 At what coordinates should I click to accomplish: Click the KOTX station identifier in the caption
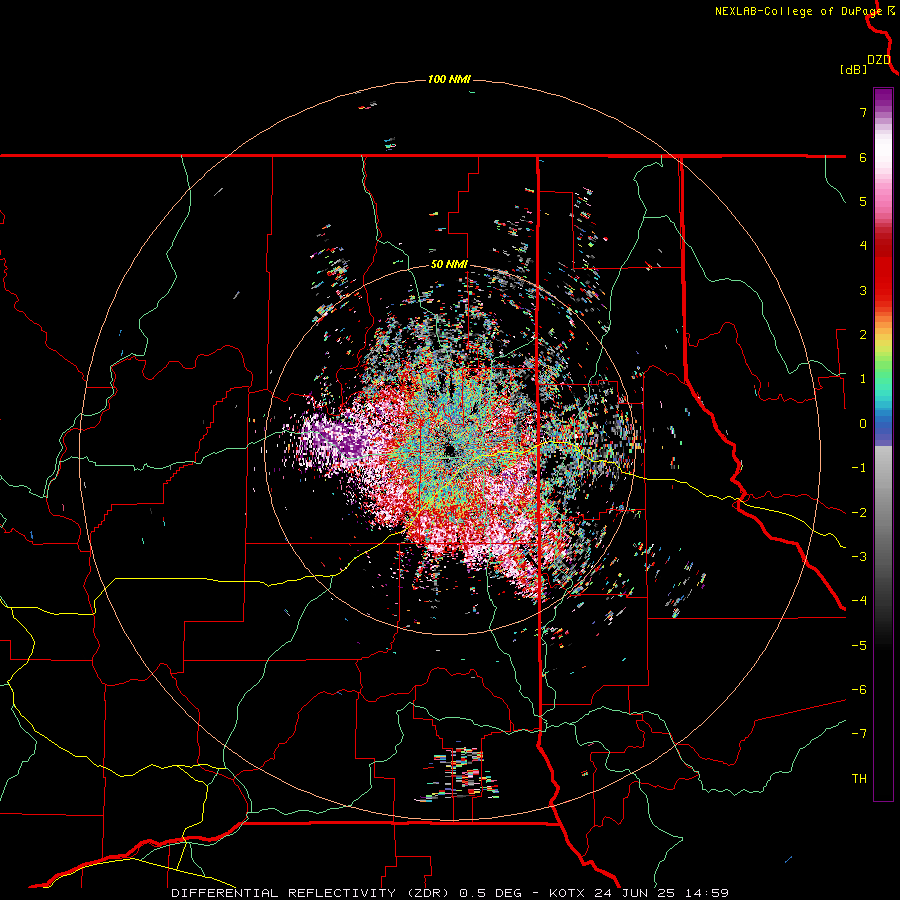(x=567, y=893)
